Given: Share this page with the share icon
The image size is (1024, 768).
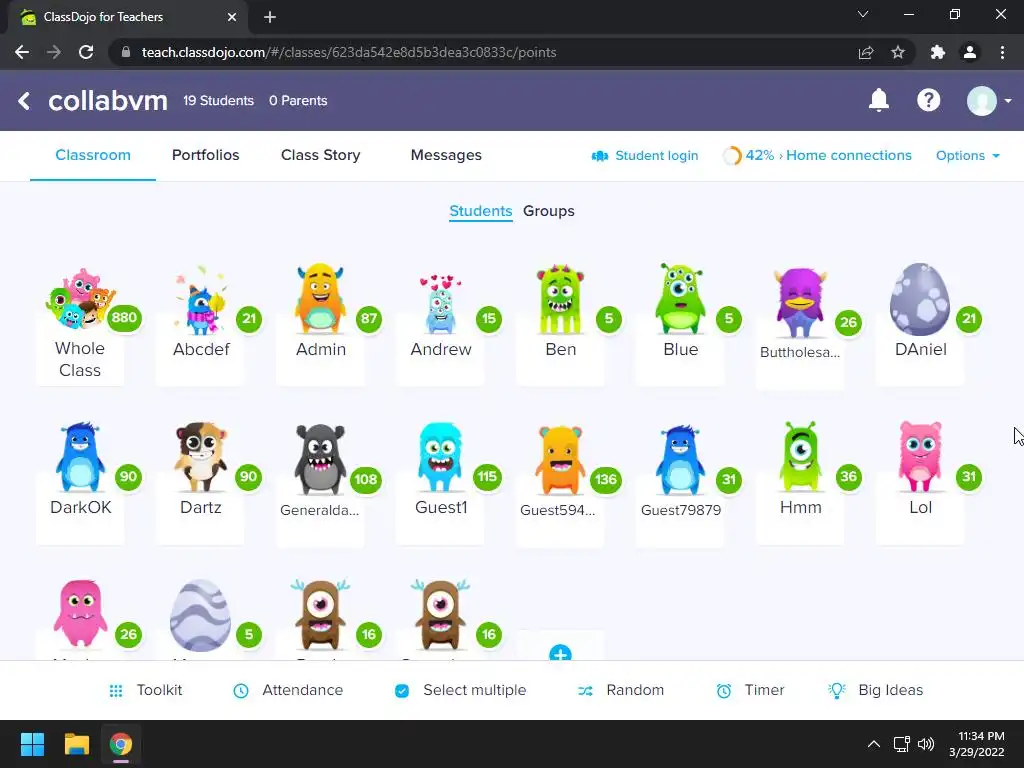Looking at the screenshot, I should [x=866, y=52].
